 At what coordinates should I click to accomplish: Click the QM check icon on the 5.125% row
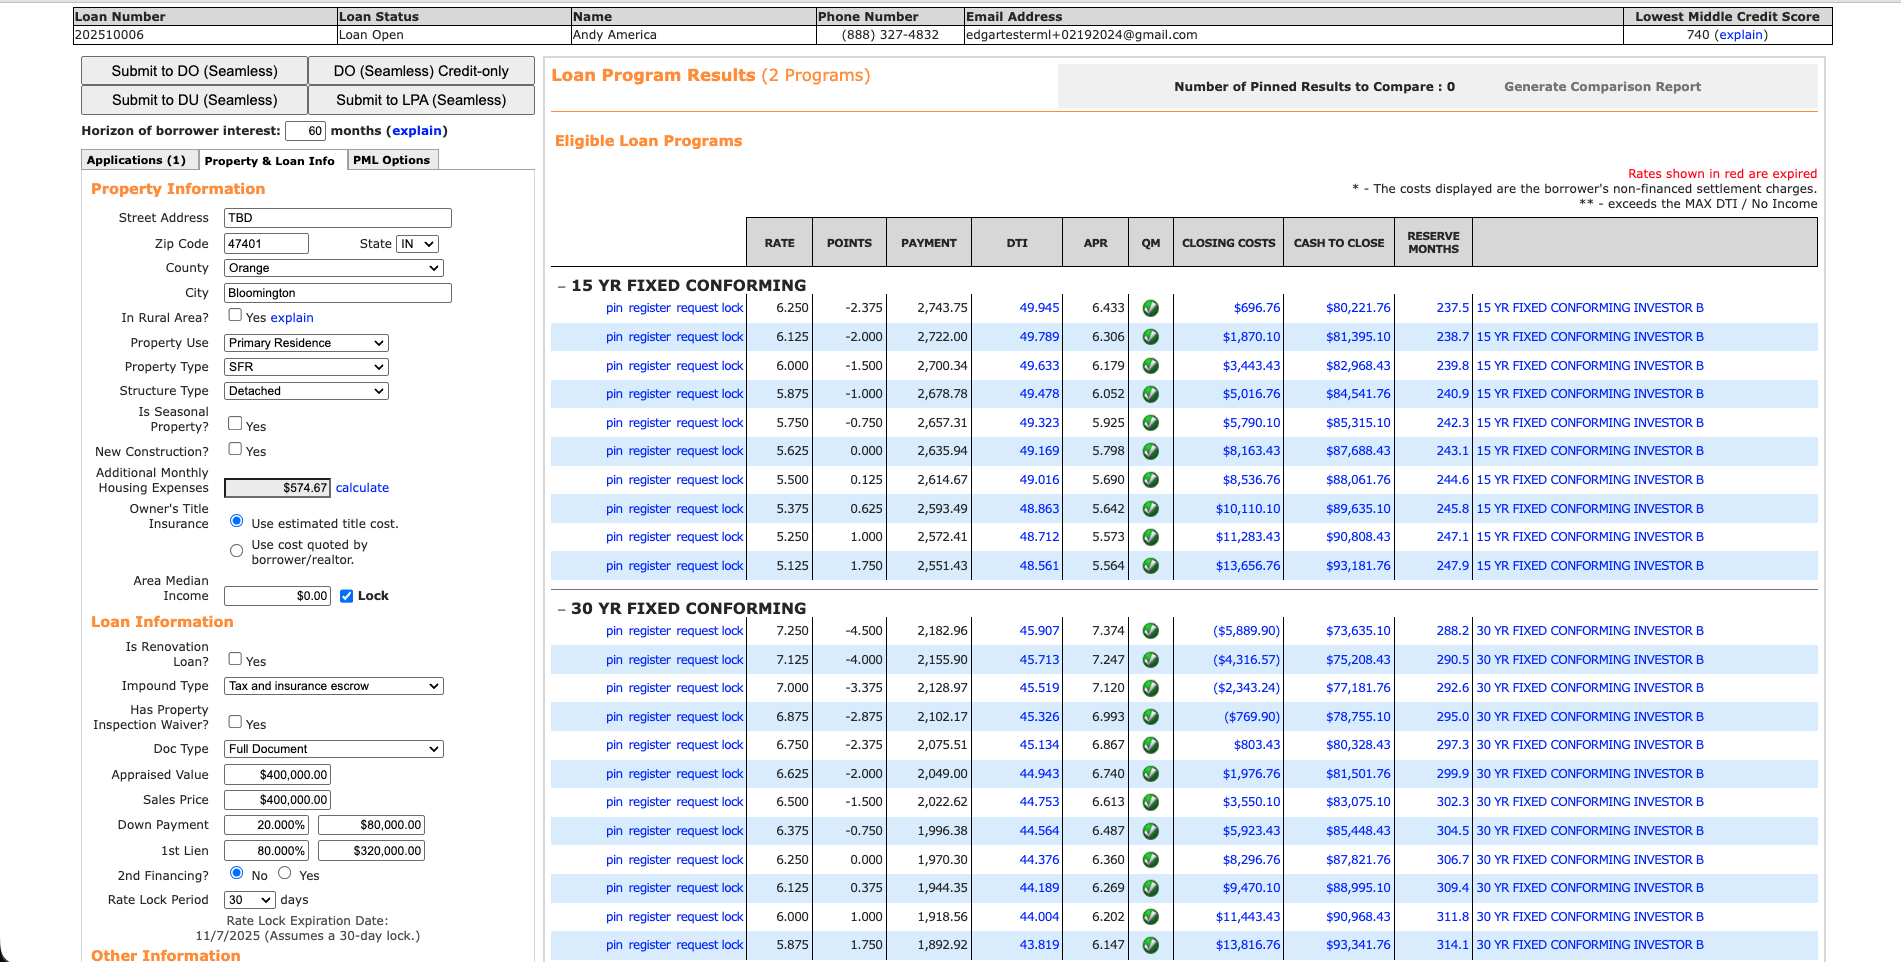(1150, 566)
